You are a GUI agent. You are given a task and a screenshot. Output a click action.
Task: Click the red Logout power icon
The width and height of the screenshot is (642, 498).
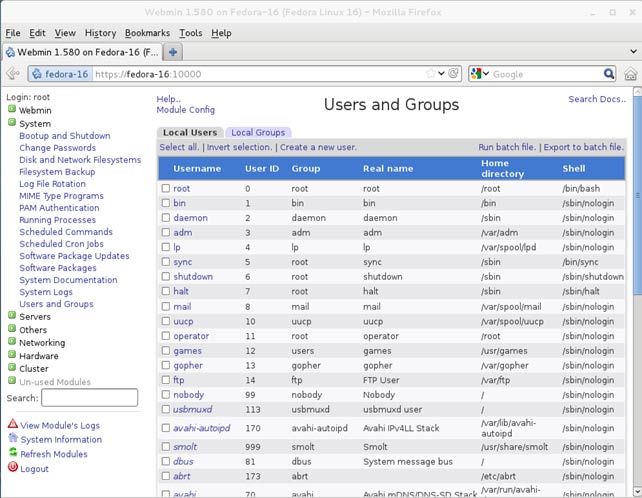pyautogui.click(x=13, y=467)
